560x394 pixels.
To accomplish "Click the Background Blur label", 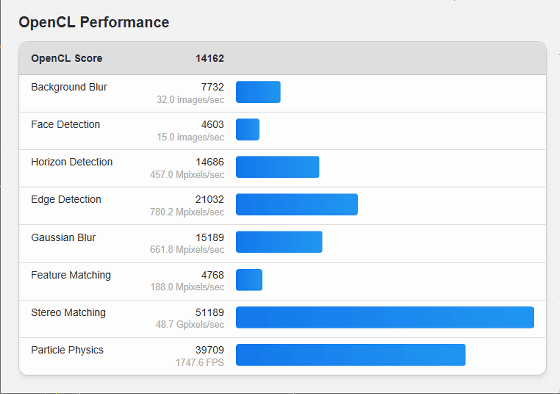I will (x=69, y=87).
